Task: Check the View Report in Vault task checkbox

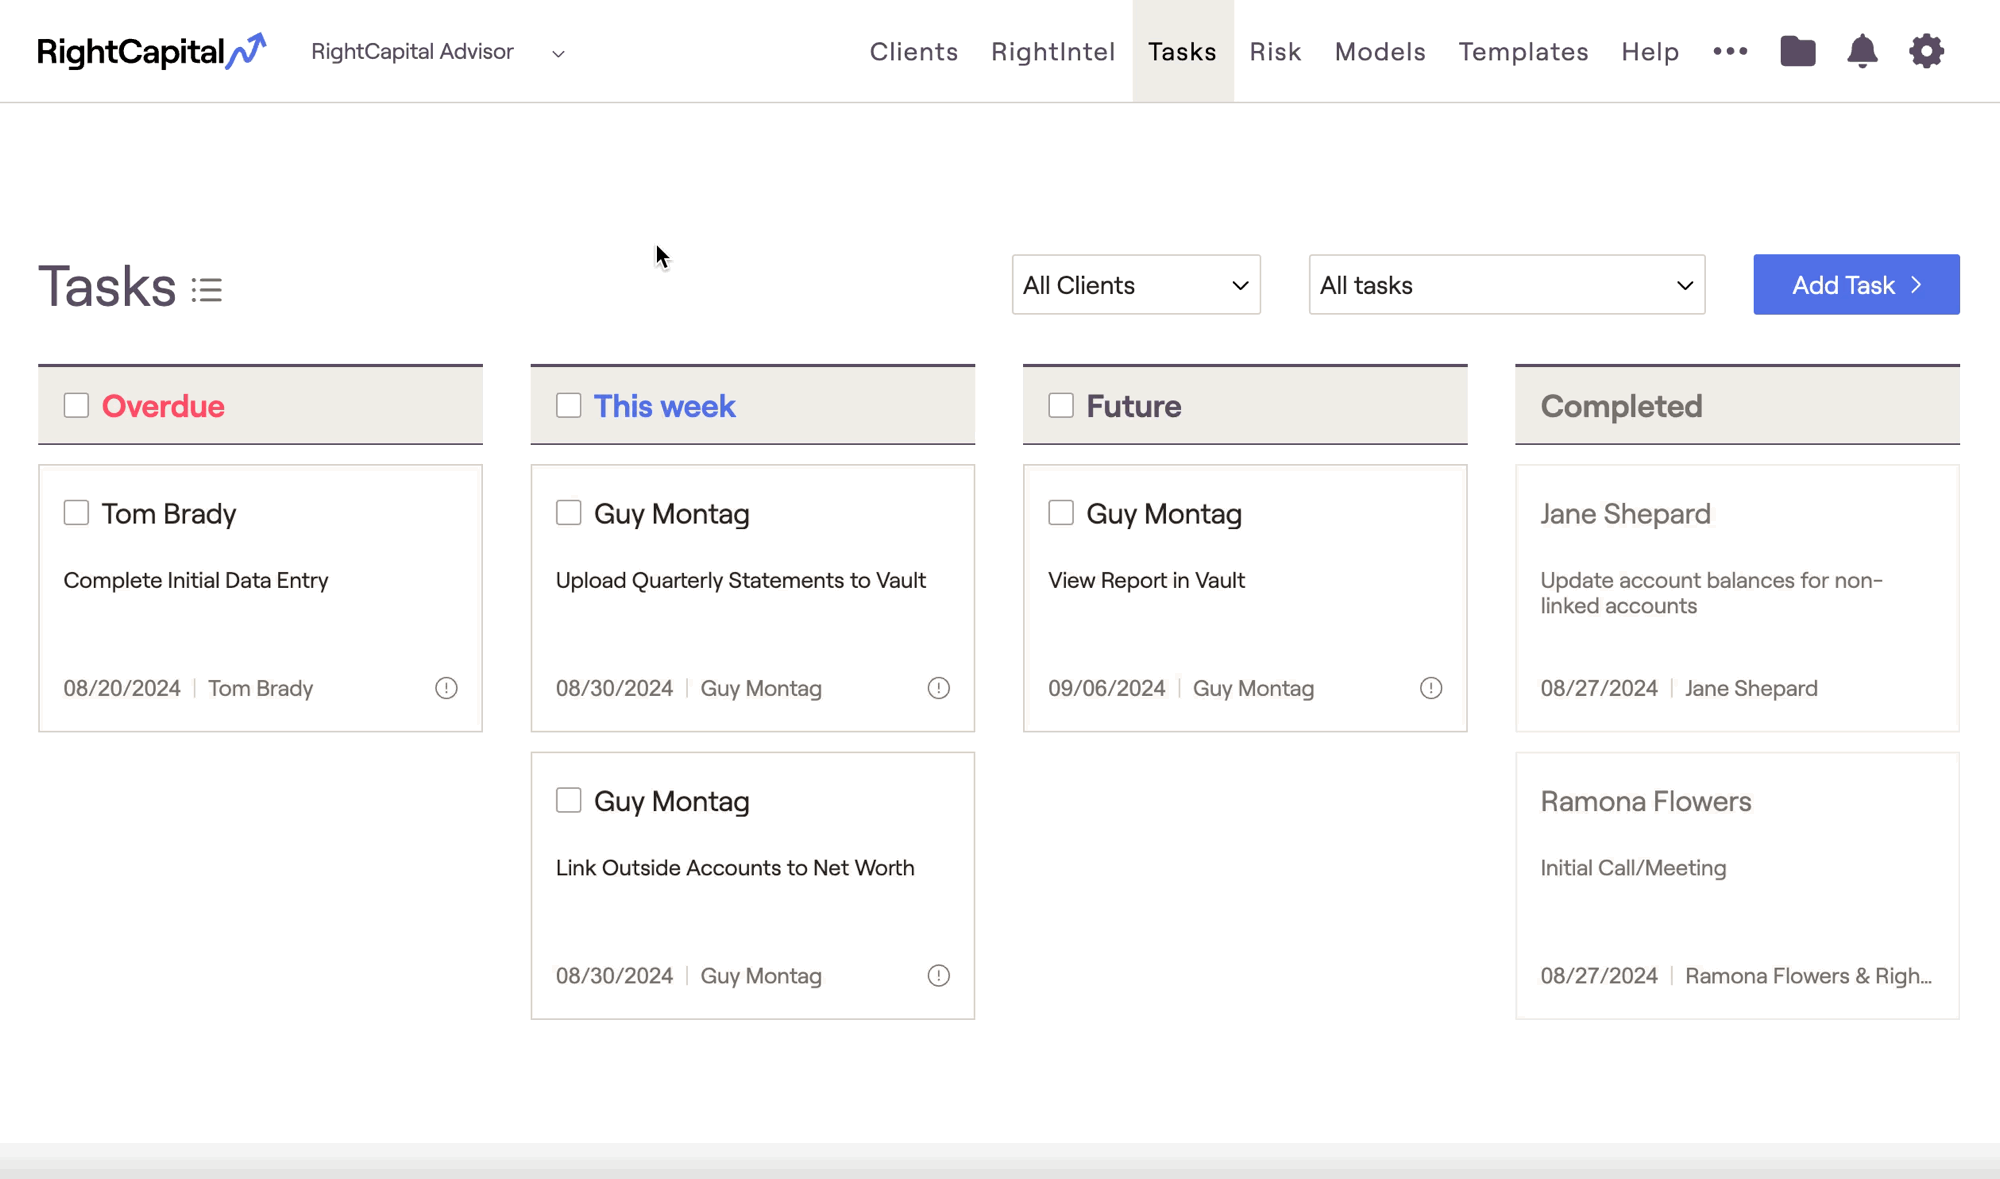Action: click(1061, 513)
